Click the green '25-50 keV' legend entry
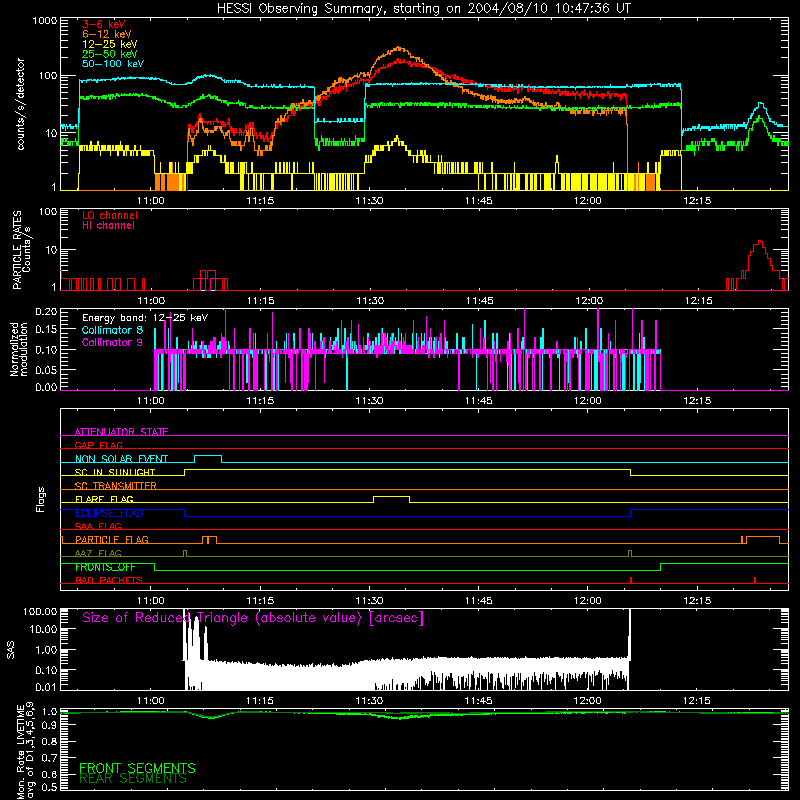 click(x=110, y=54)
